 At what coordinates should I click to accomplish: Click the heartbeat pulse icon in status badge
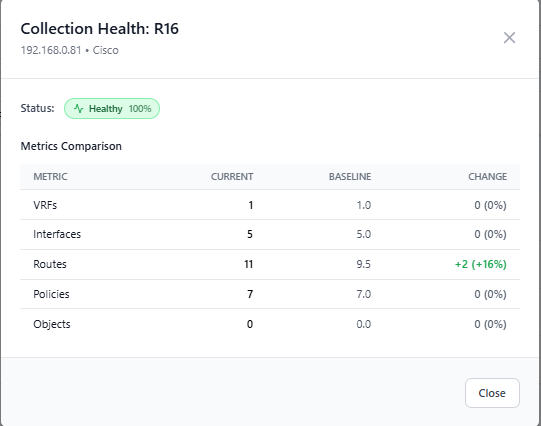pyautogui.click(x=79, y=109)
